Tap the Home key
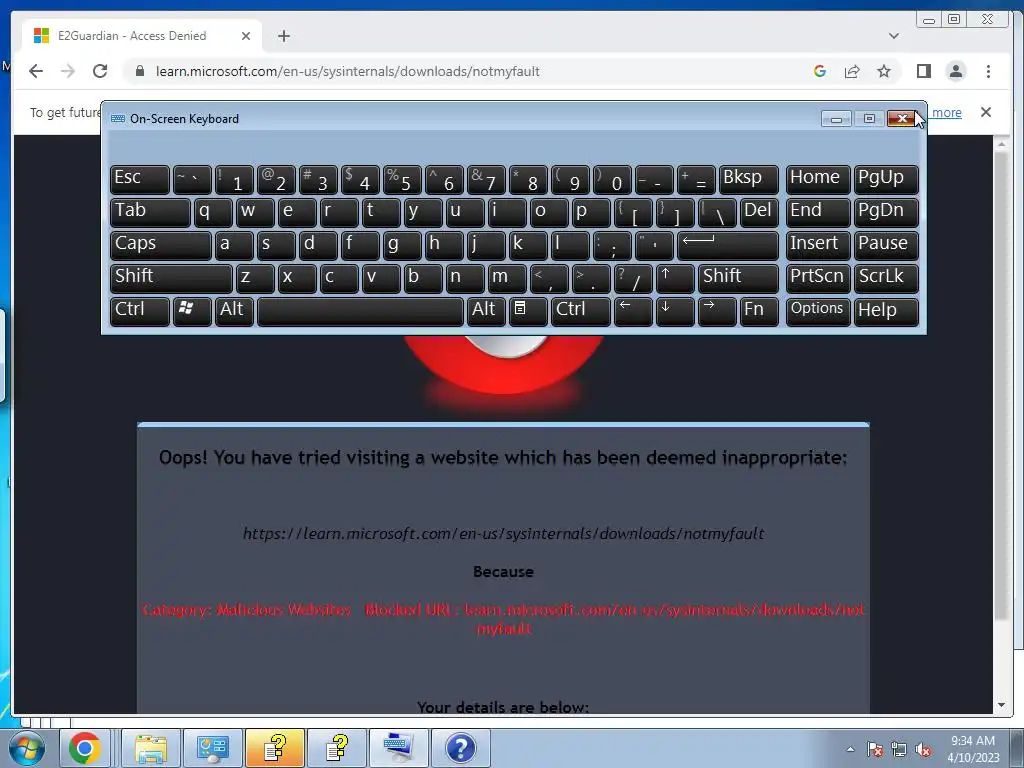 coord(818,180)
